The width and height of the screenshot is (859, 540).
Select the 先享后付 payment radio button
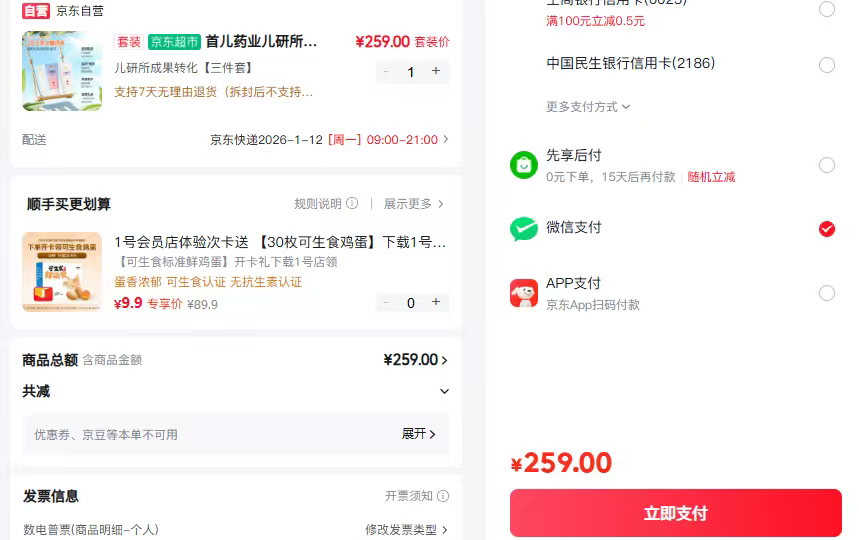(826, 165)
